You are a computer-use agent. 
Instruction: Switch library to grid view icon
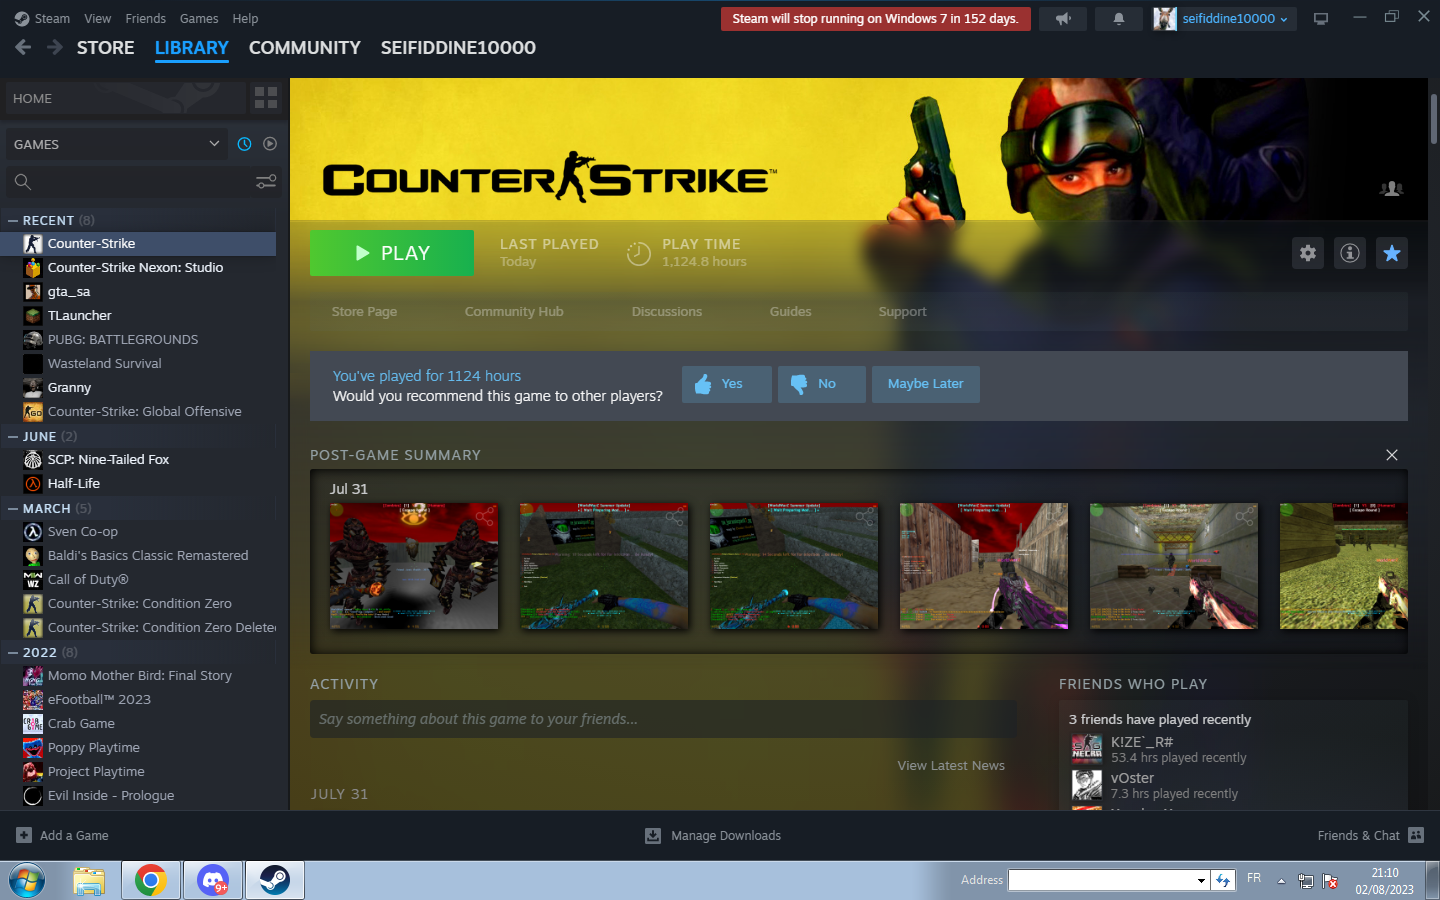266,98
